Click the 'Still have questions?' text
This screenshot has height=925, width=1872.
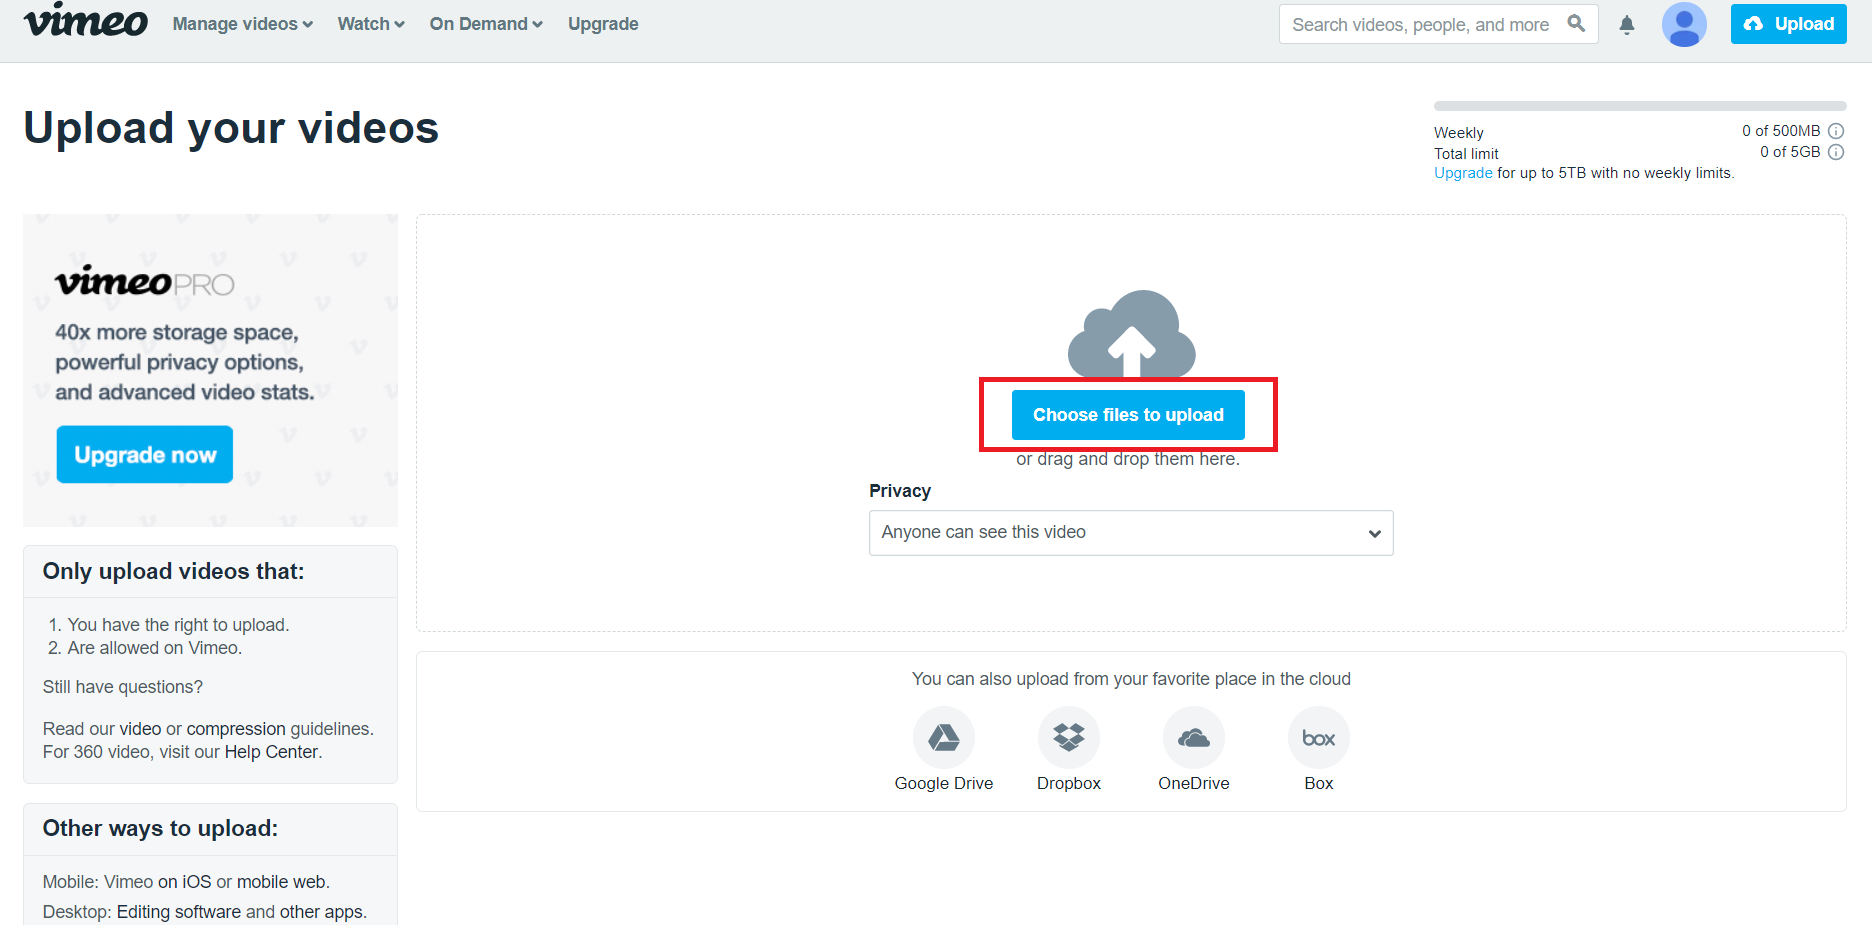123,687
